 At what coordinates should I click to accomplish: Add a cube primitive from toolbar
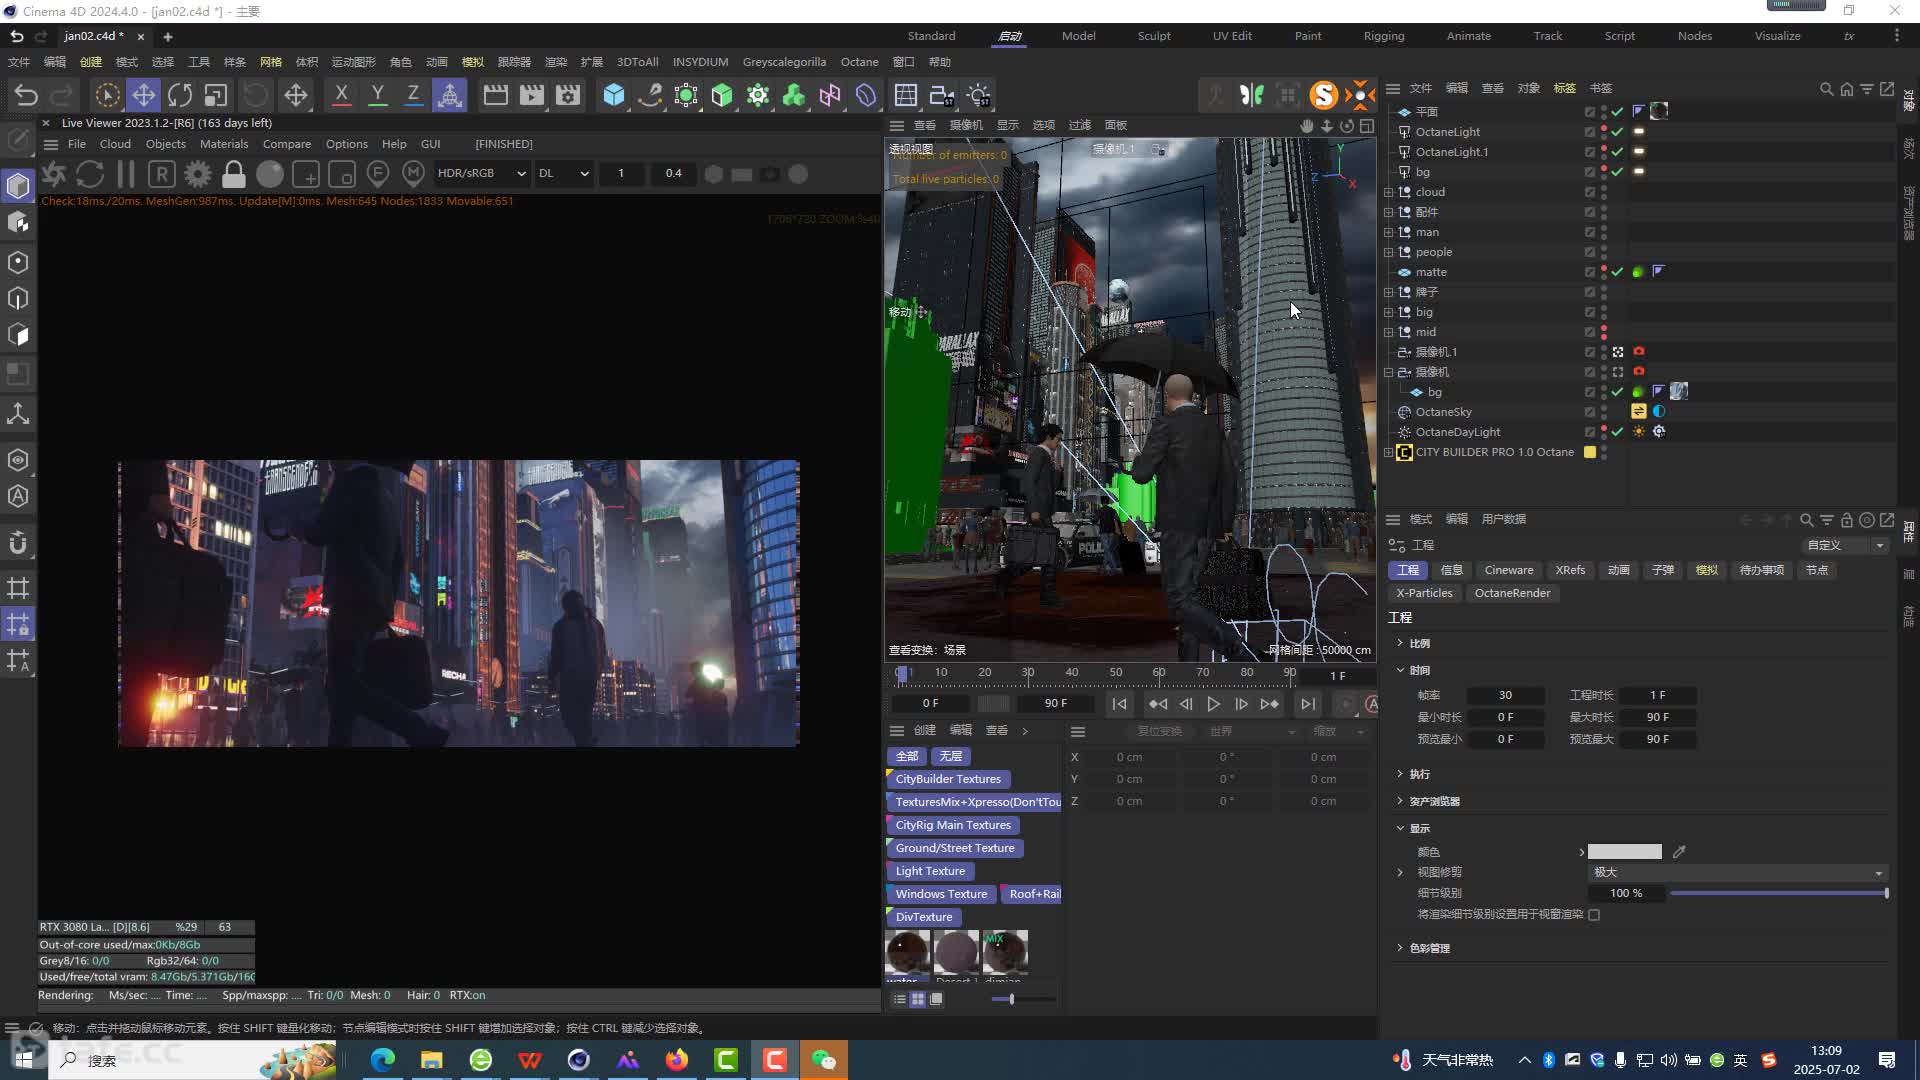(614, 95)
